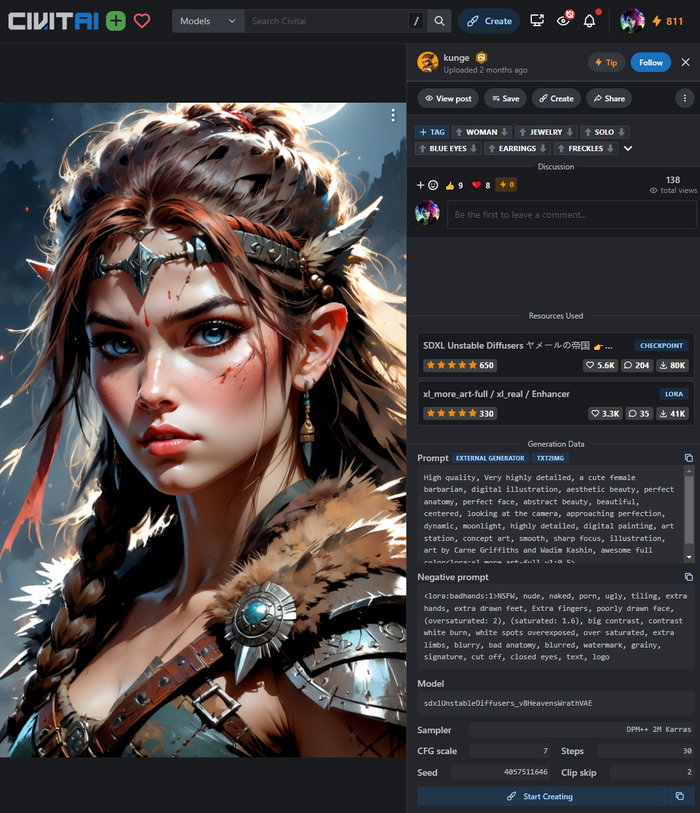Viewport: 700px width, 813px height.
Task: Open kunge's profile avatar
Action: click(428, 62)
